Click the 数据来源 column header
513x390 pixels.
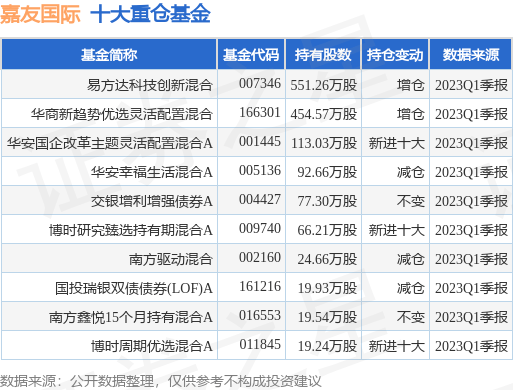point(471,55)
